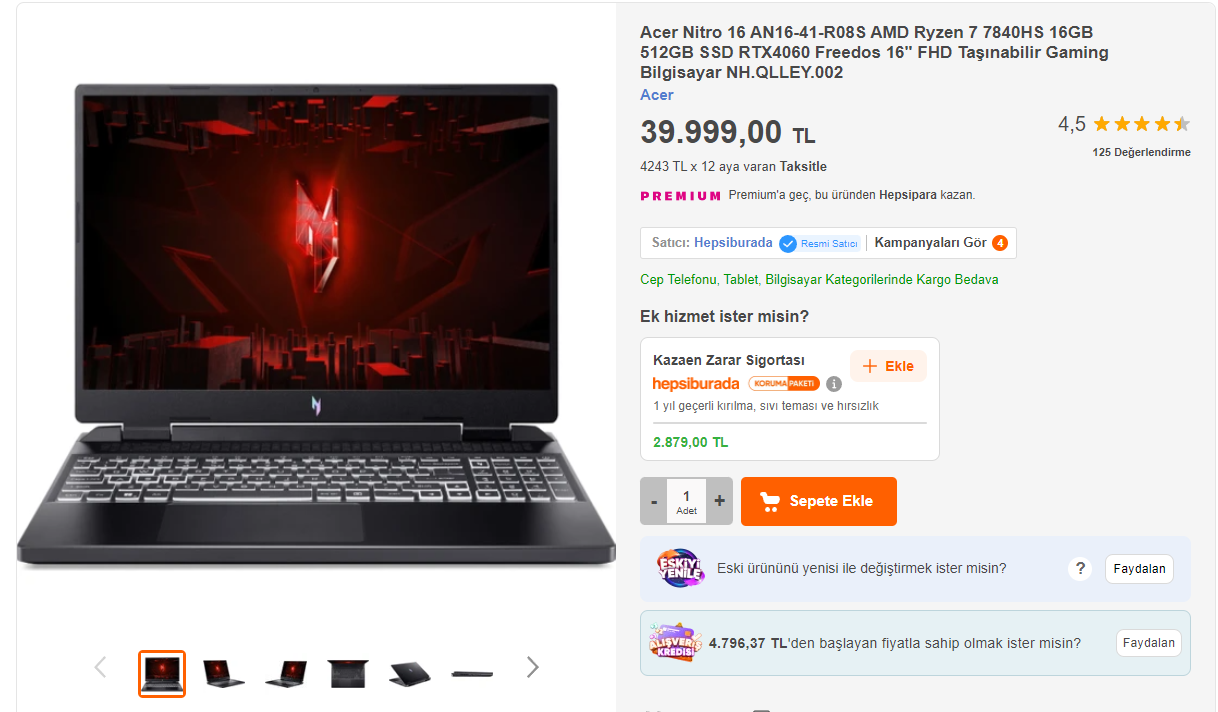
Task: Click the info icon next to Koruma Paketi
Action: coord(834,384)
